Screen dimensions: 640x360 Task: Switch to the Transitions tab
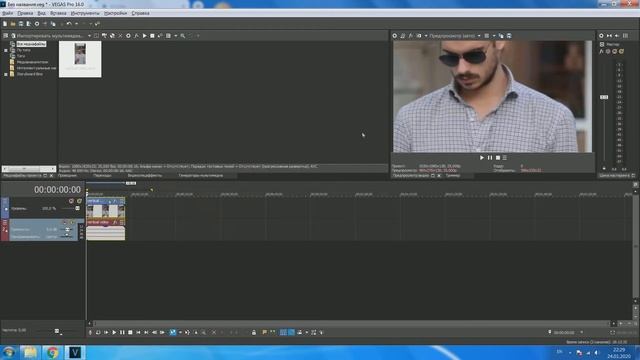(x=102, y=176)
